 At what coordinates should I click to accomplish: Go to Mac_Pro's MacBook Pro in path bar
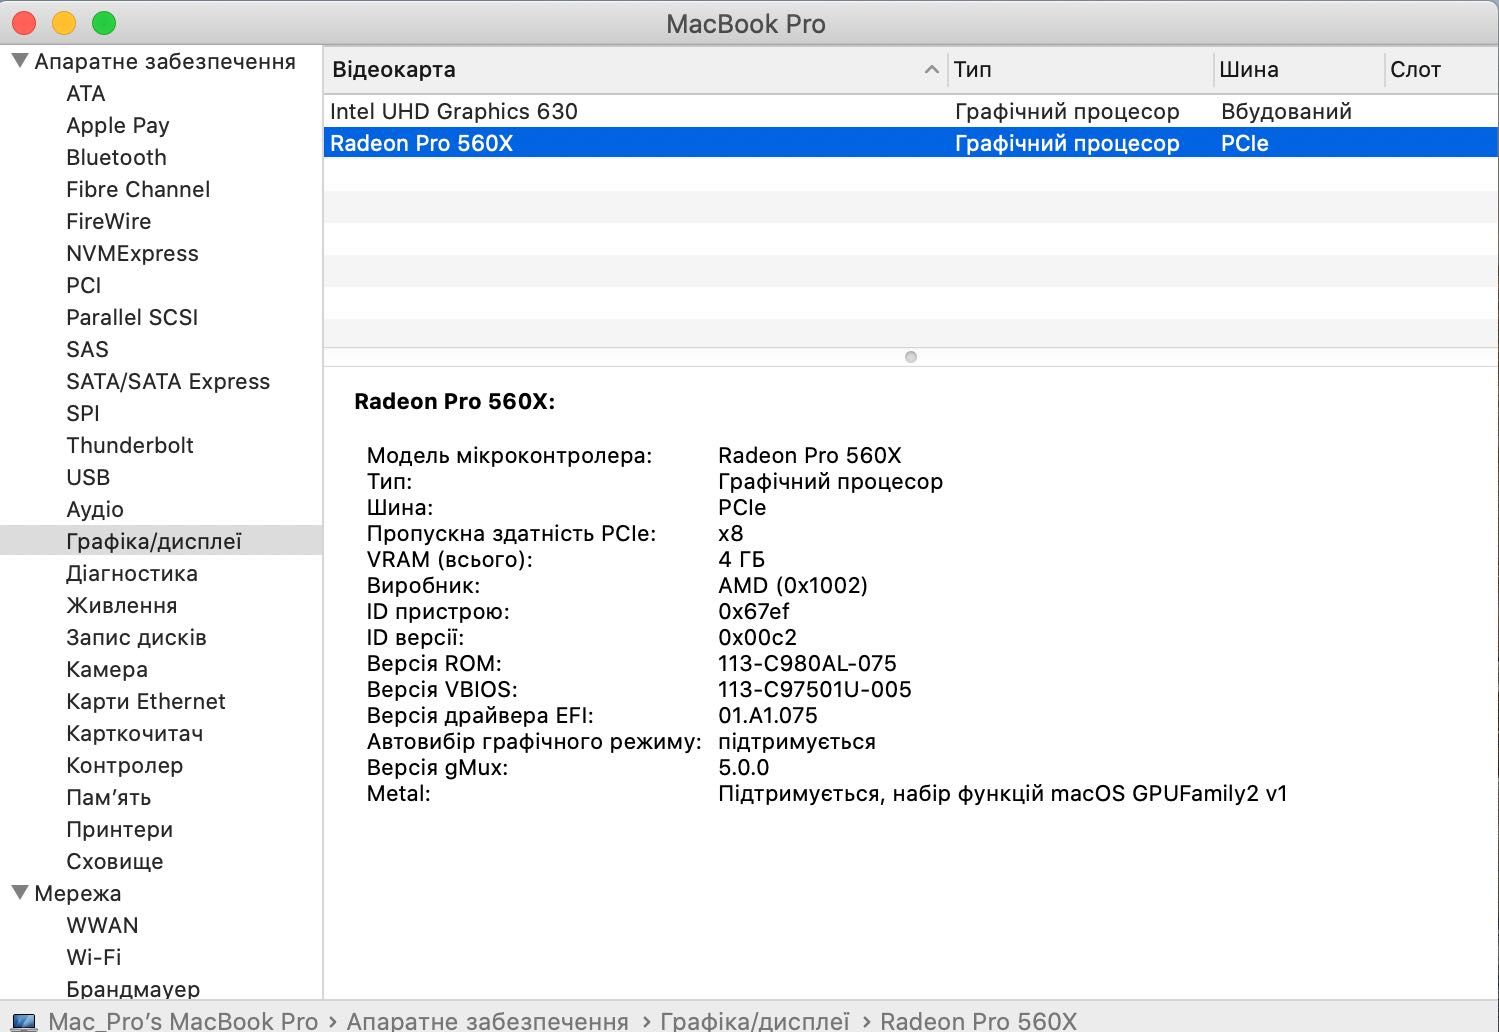pos(183,1021)
